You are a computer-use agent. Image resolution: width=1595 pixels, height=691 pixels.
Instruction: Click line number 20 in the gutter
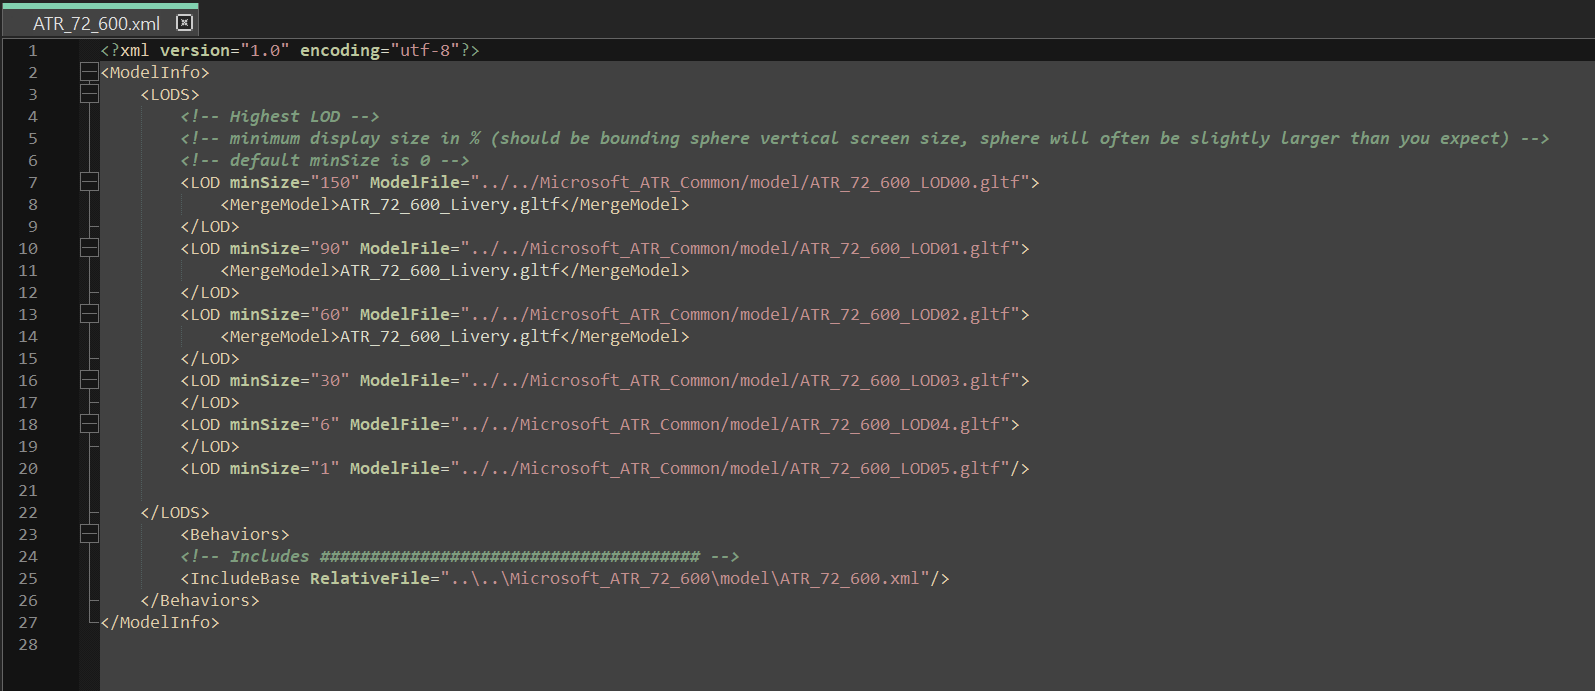point(28,468)
